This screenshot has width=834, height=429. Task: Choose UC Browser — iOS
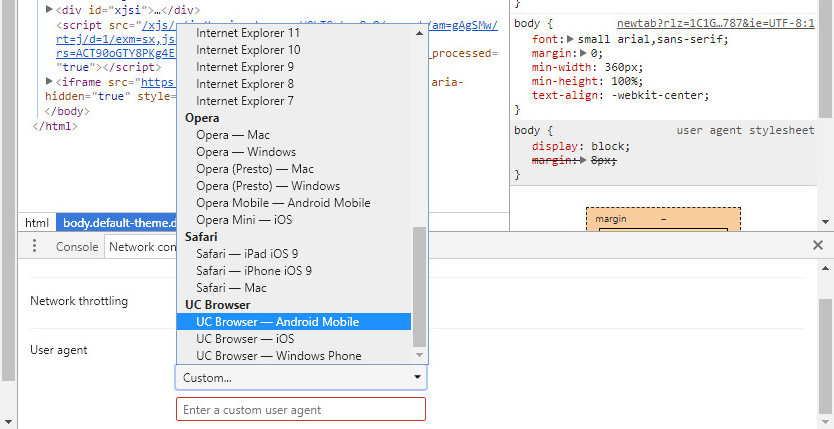click(x=294, y=339)
